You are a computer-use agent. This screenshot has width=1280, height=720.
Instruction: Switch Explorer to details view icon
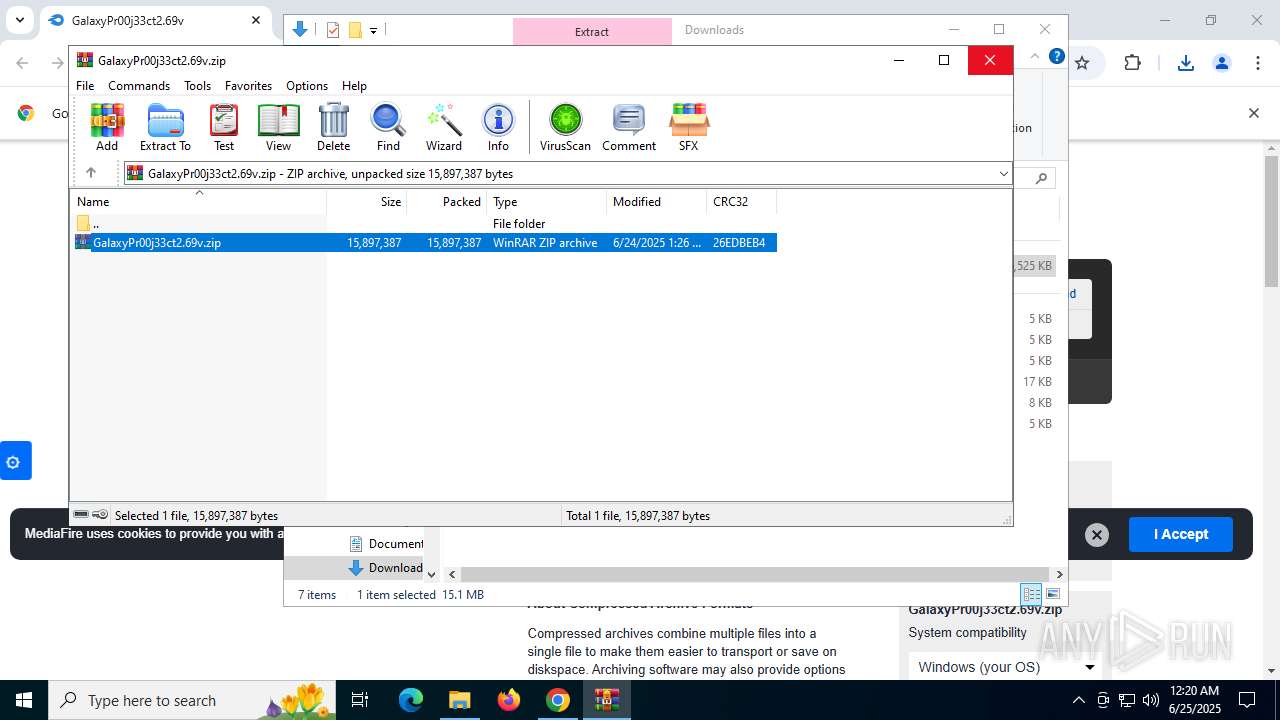pos(1031,594)
